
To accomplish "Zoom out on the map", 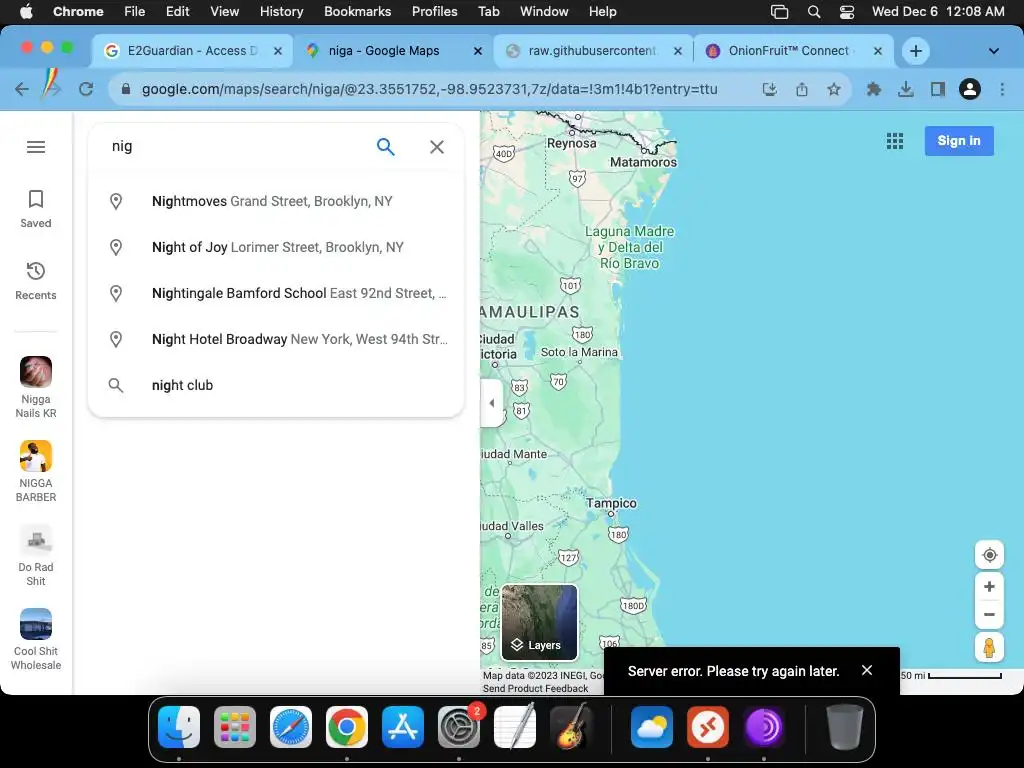I will tap(989, 615).
